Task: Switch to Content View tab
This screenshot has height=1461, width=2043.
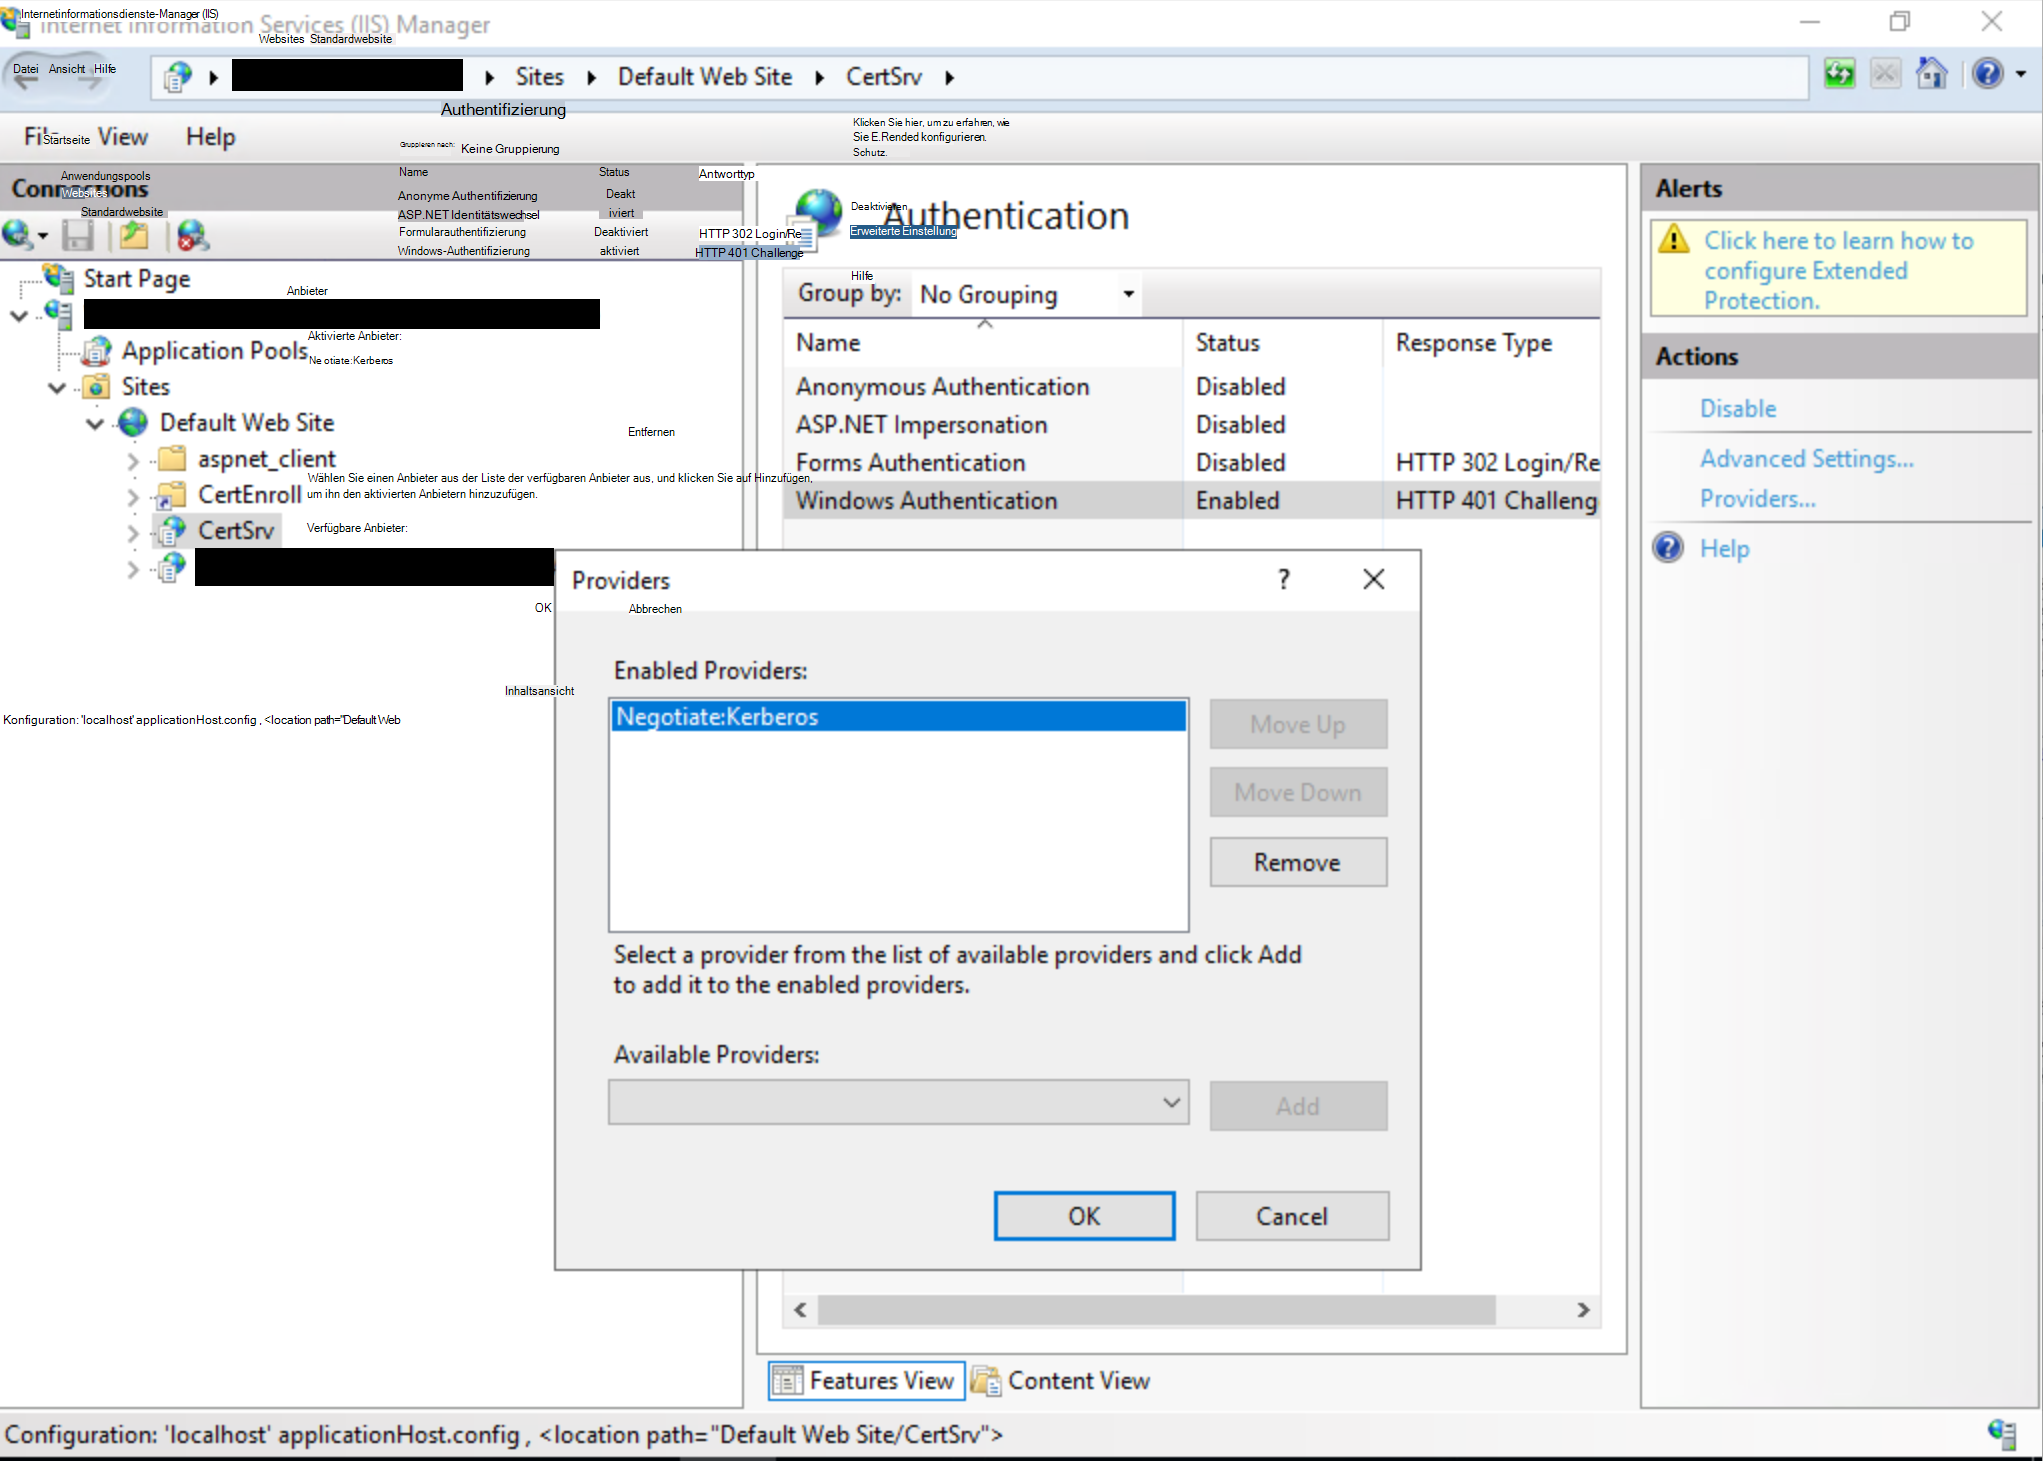Action: coord(1061,1380)
